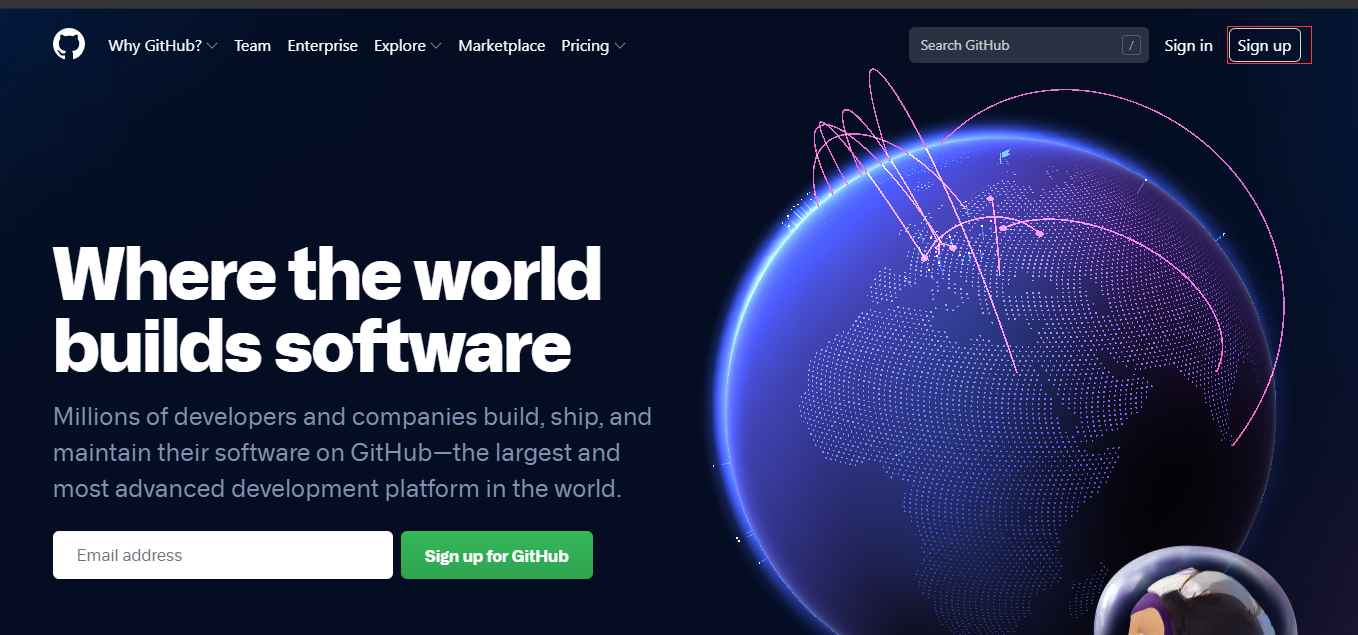Expand the Explore dropdown
The height and width of the screenshot is (635, 1358).
tap(407, 46)
